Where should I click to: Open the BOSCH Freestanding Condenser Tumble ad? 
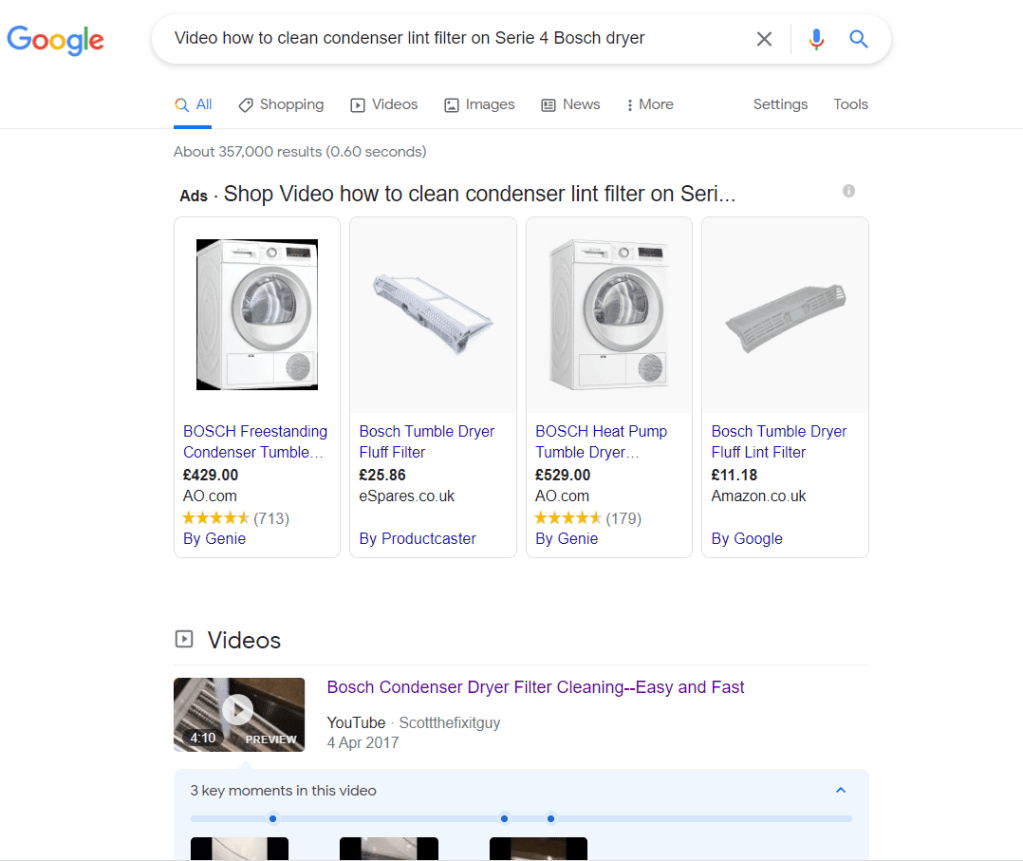click(255, 441)
